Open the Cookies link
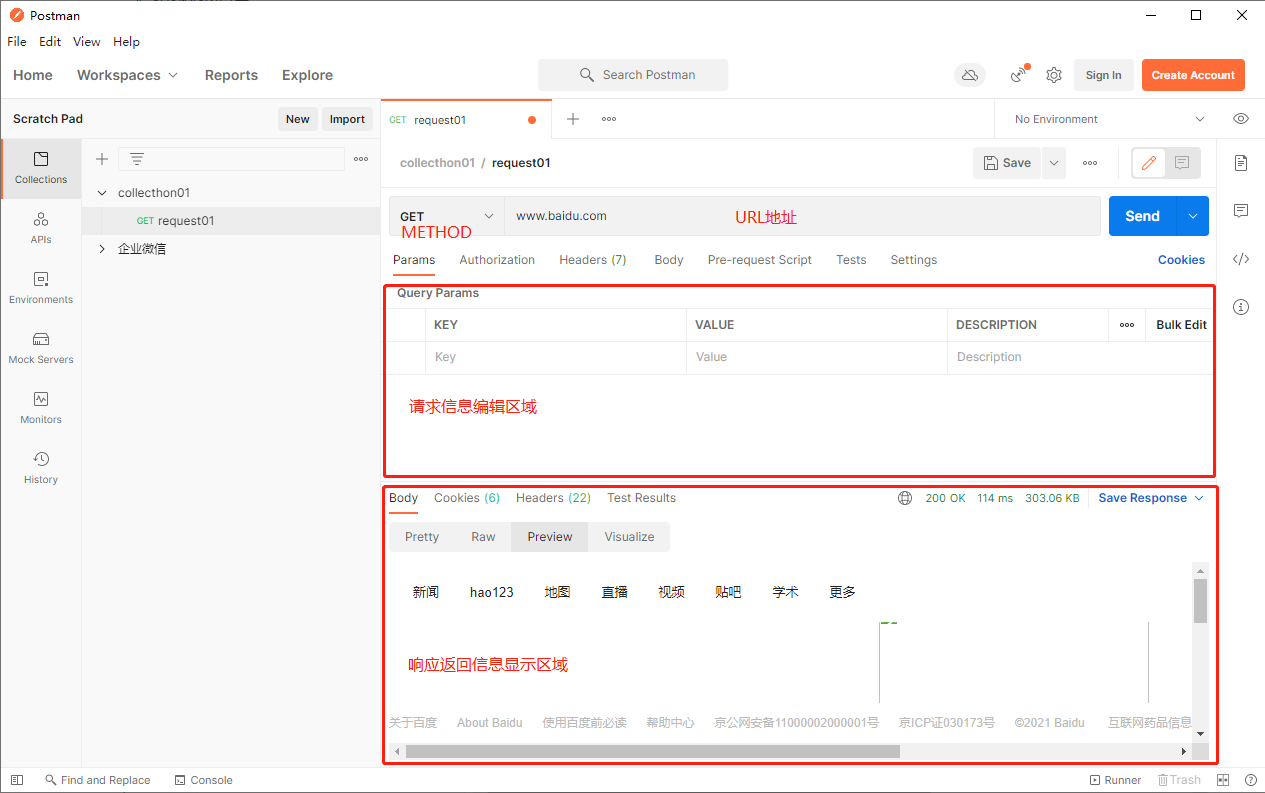1265x793 pixels. coord(1181,260)
